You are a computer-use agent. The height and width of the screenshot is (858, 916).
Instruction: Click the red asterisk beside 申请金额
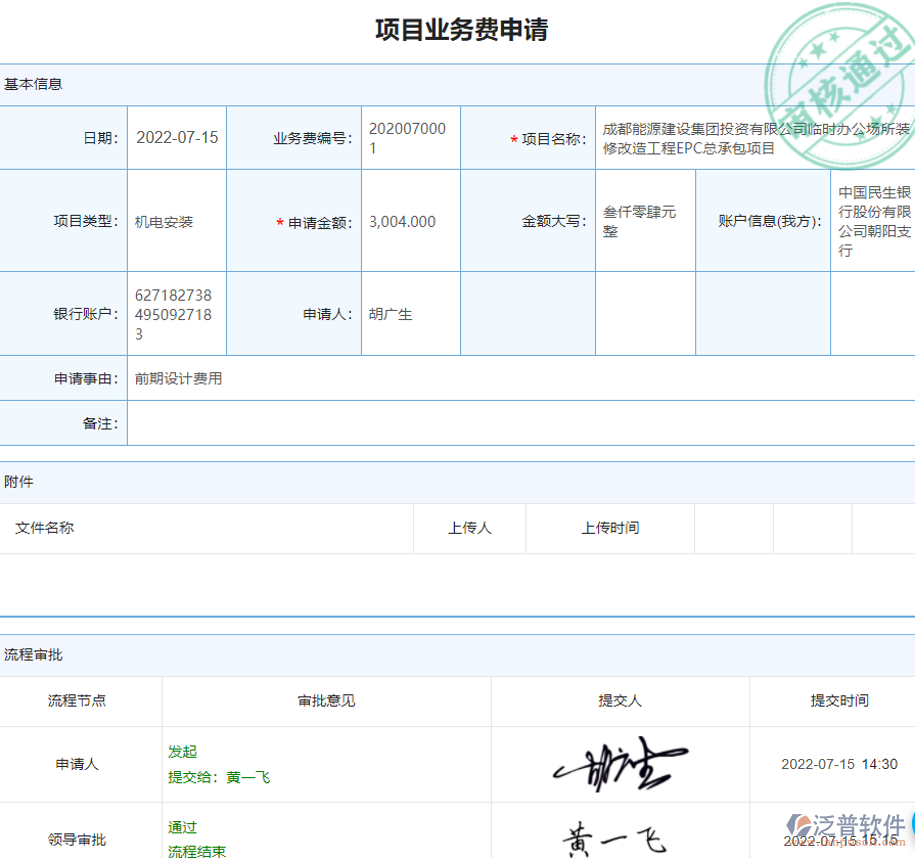click(x=279, y=221)
